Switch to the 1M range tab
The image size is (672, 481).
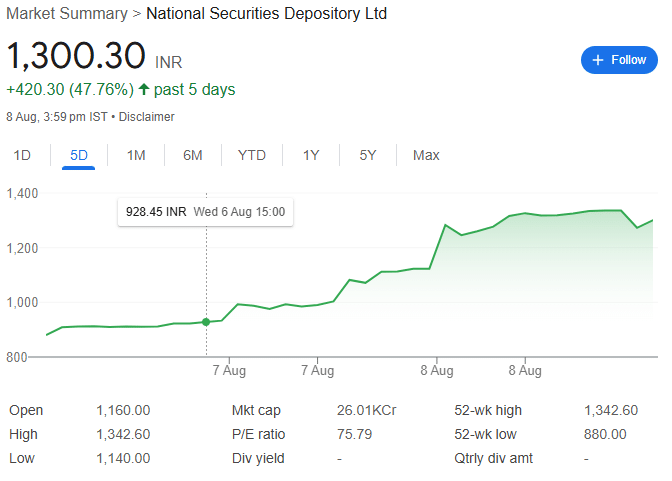tap(136, 155)
